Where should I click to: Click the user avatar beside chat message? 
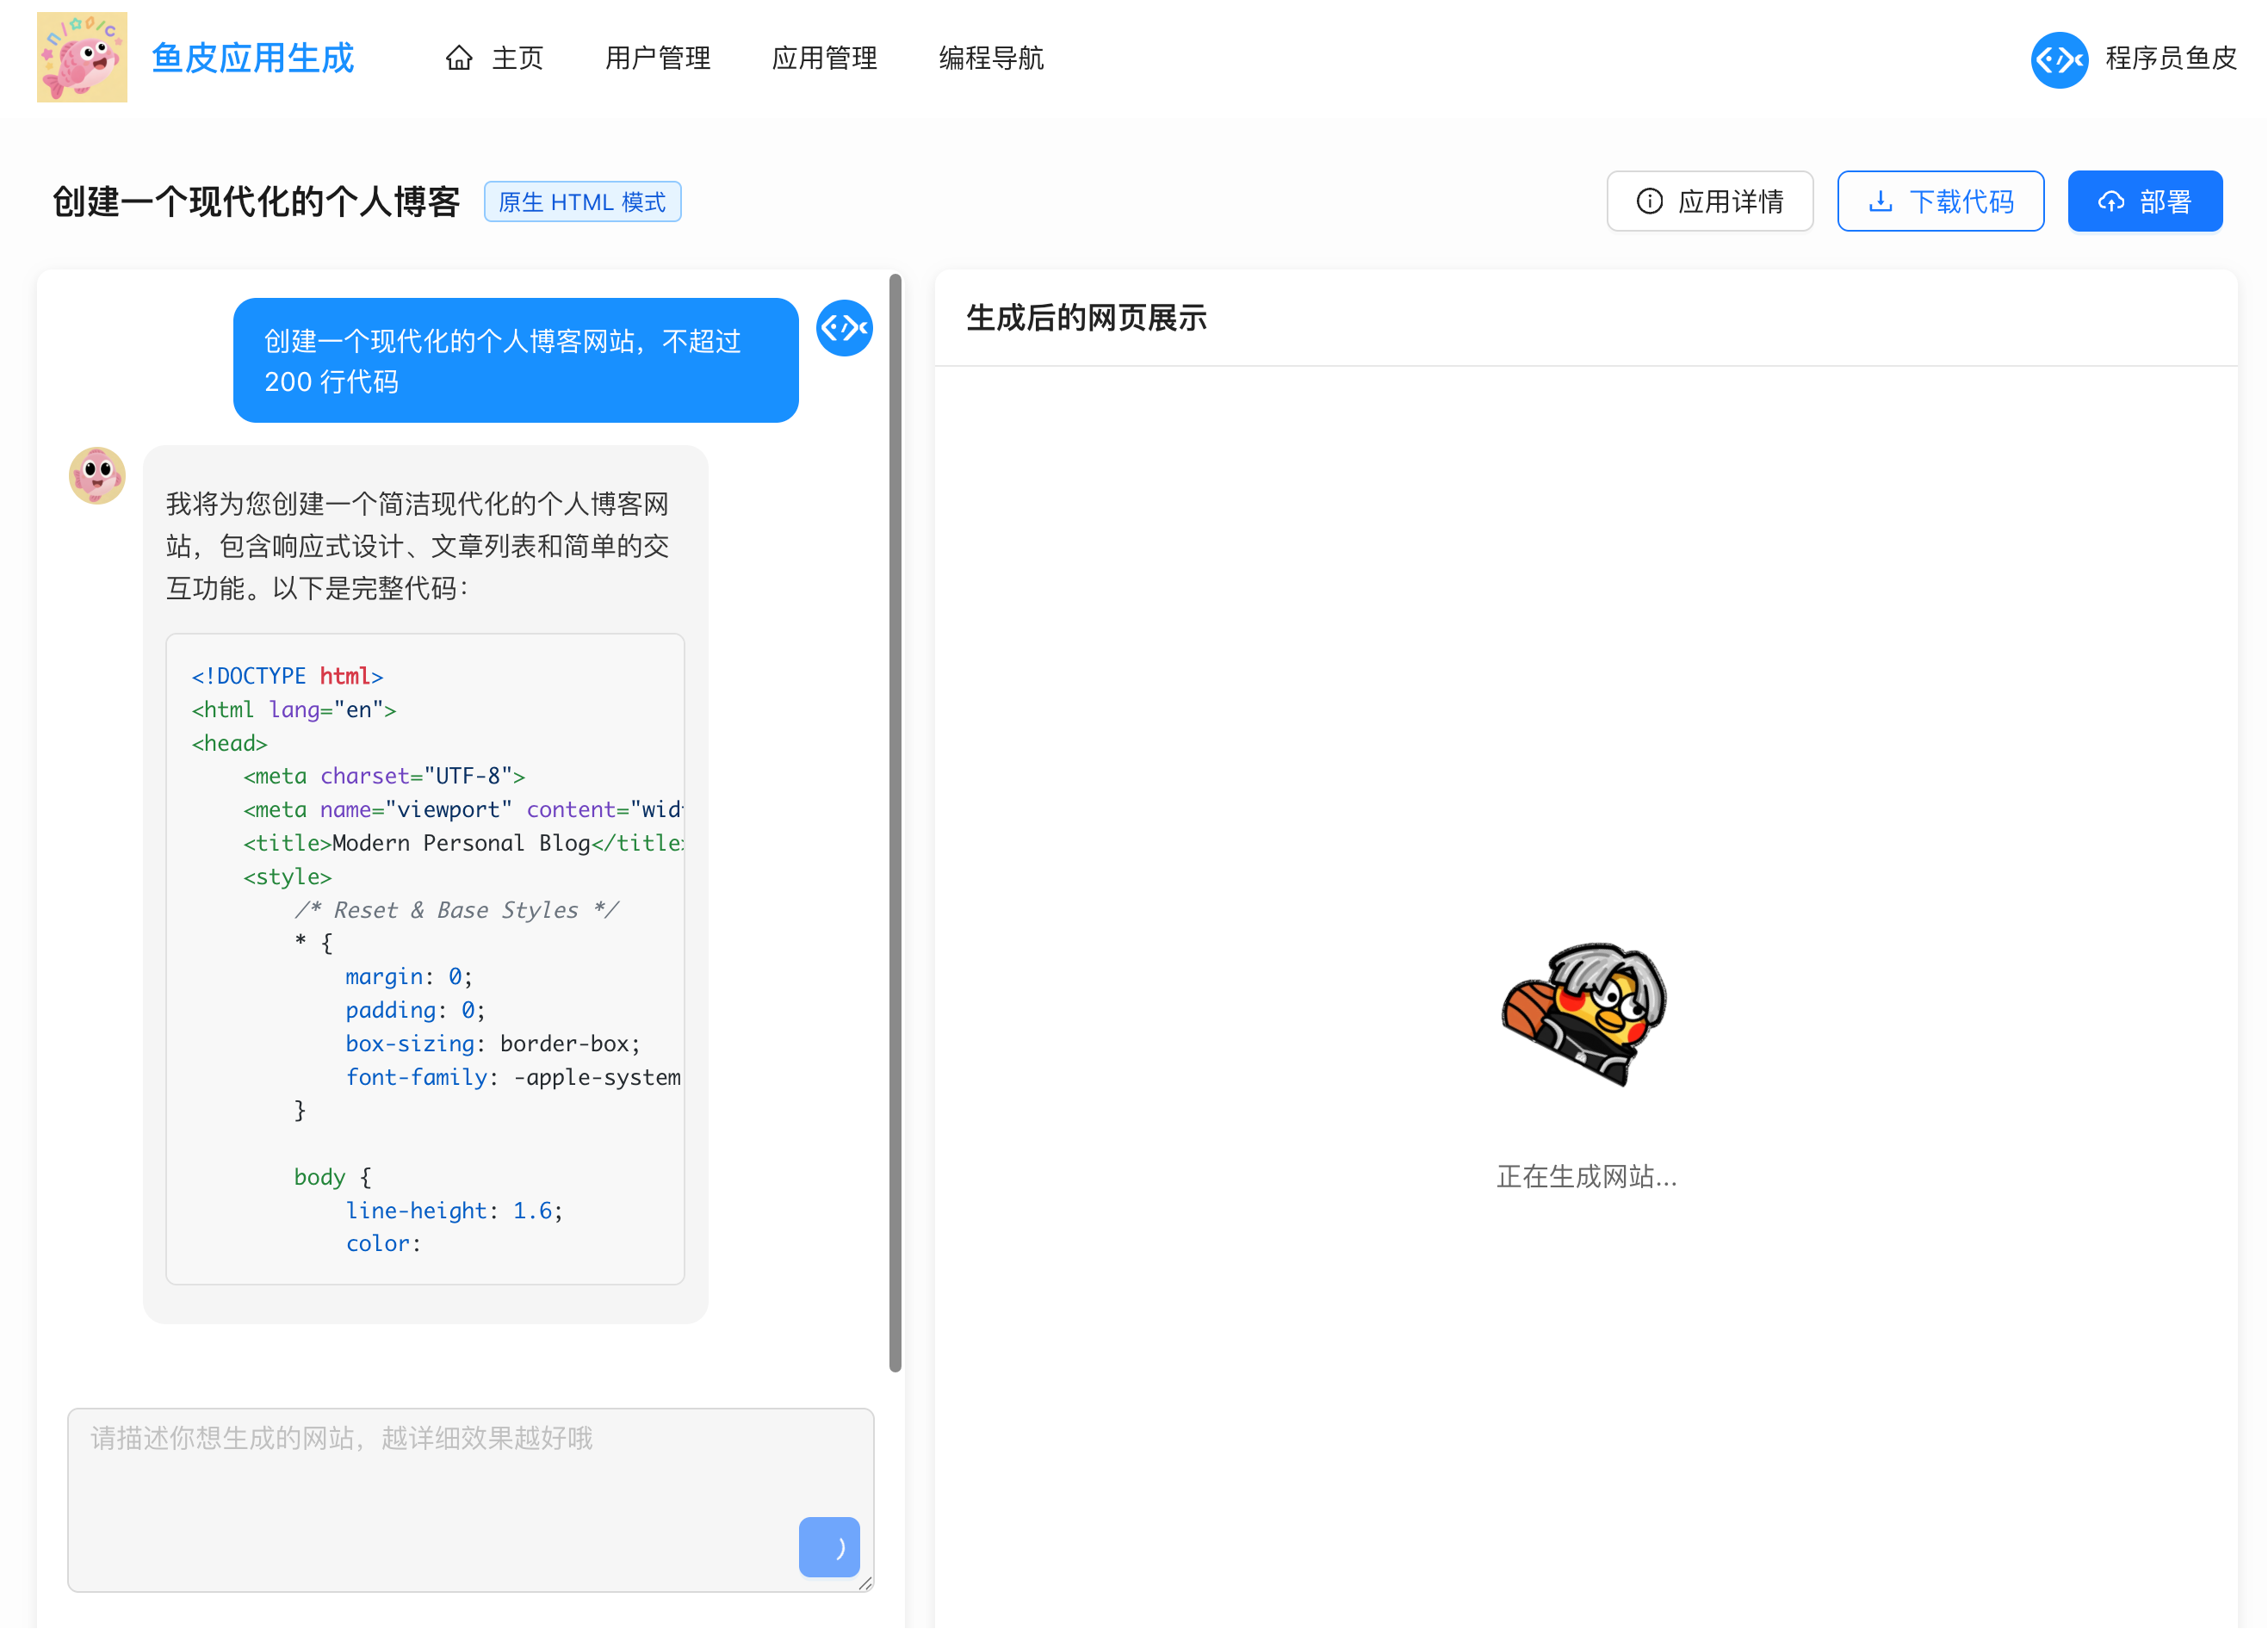click(844, 327)
